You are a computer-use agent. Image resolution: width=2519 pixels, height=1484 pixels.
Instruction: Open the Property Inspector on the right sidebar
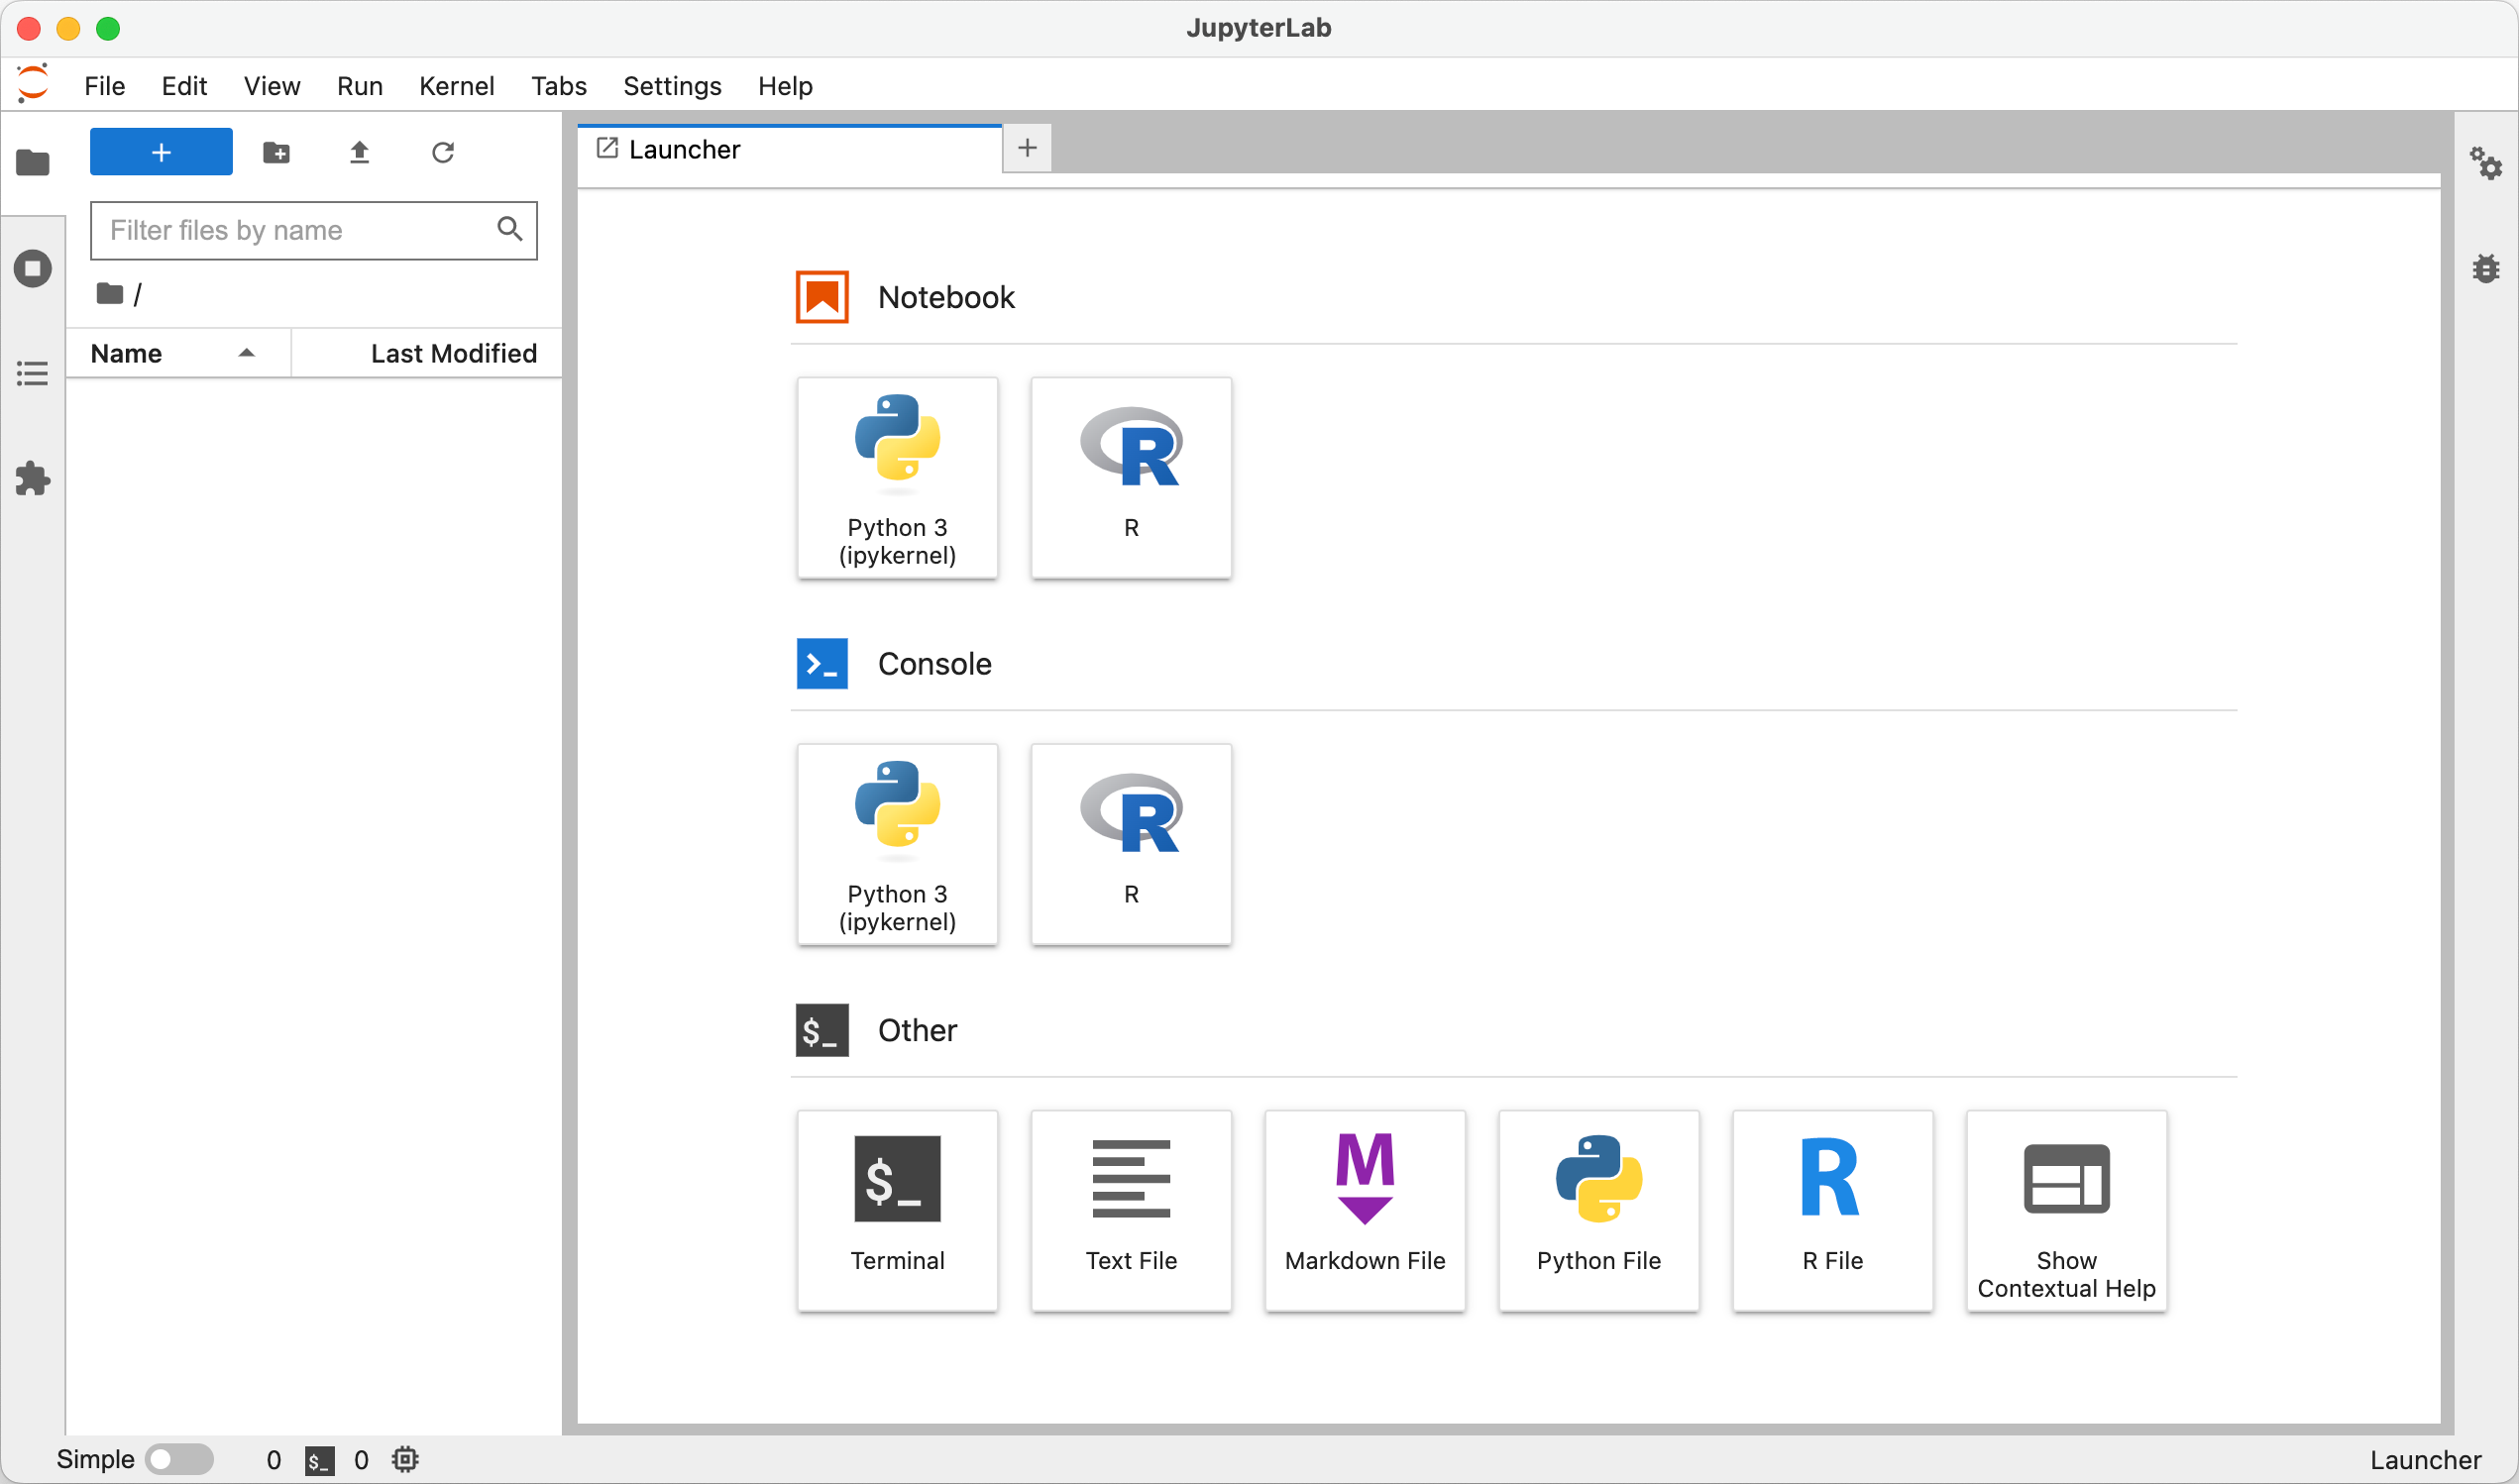[2487, 164]
